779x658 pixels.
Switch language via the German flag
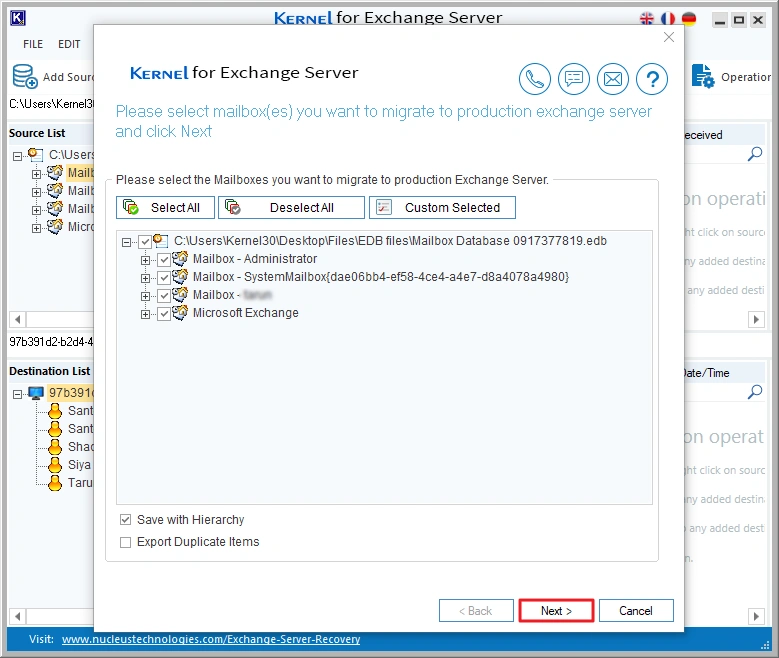[x=689, y=19]
